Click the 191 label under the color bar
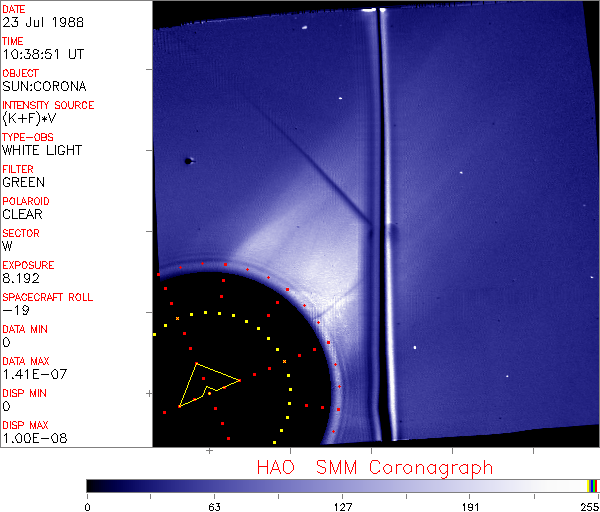This screenshot has width=600, height=512. tap(470, 507)
